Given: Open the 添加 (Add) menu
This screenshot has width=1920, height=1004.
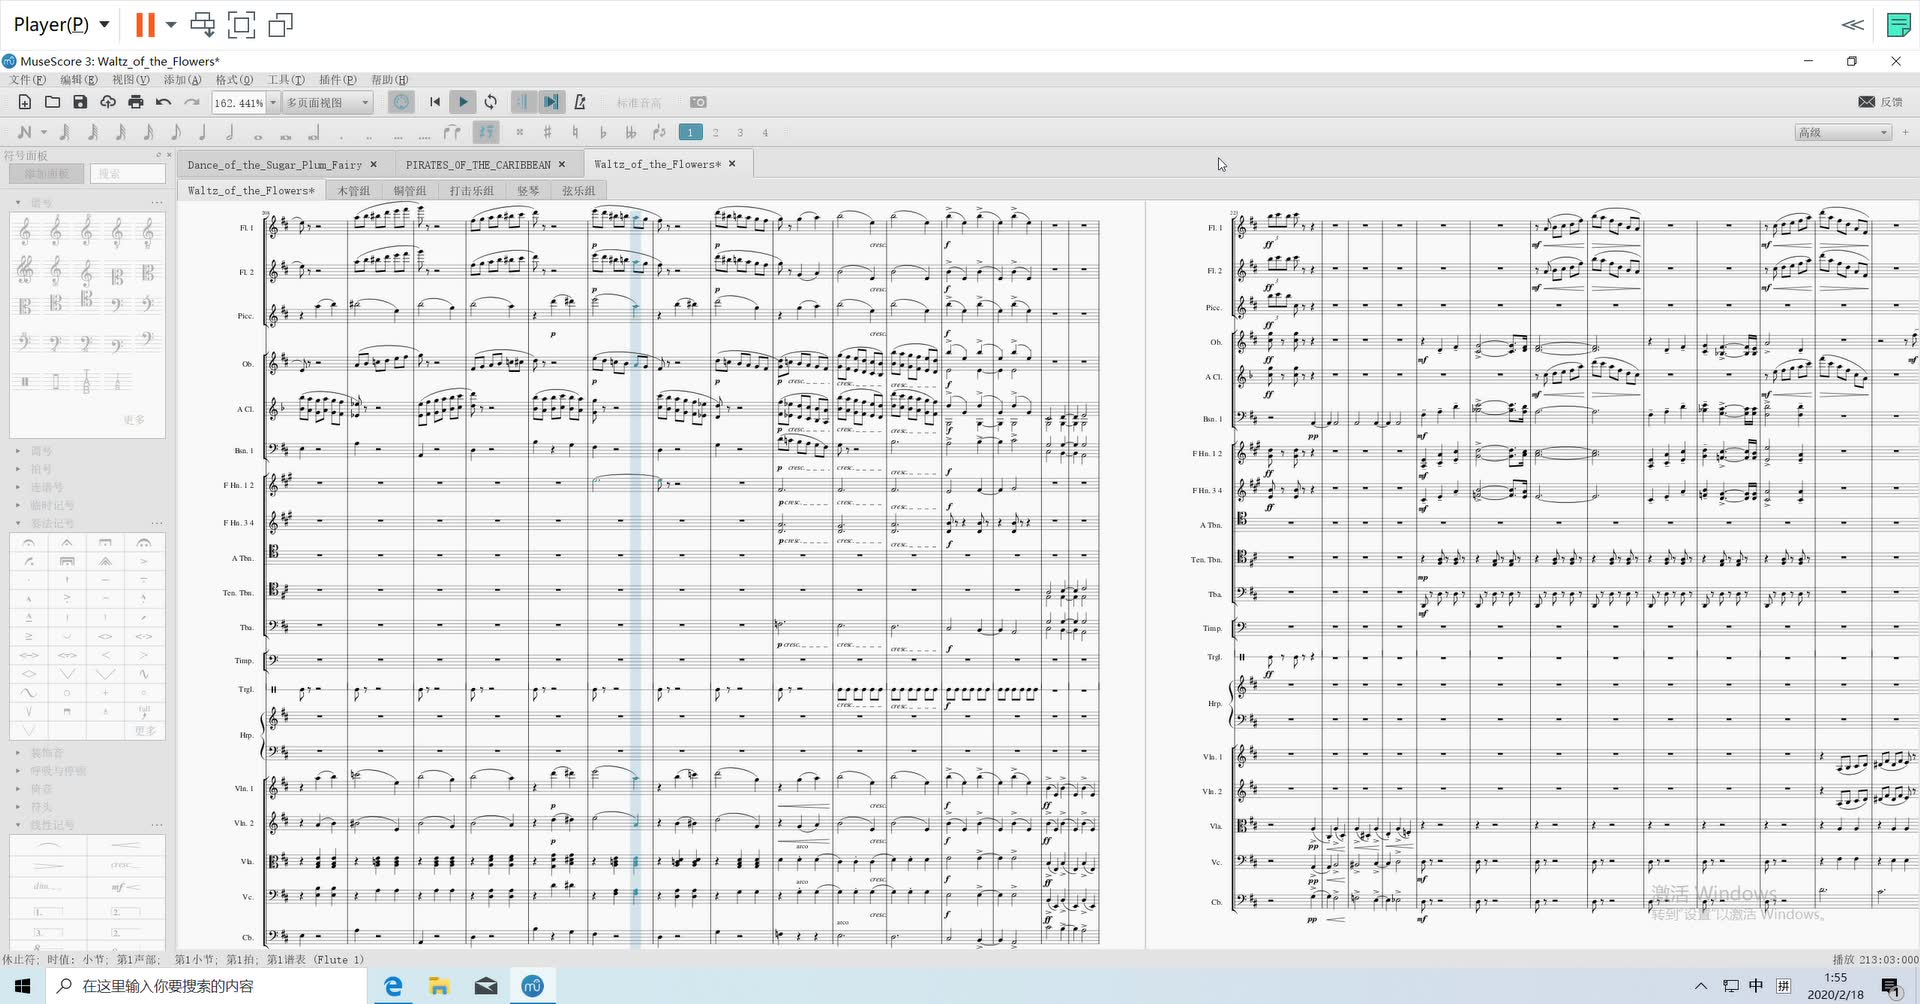Looking at the screenshot, I should coord(182,80).
